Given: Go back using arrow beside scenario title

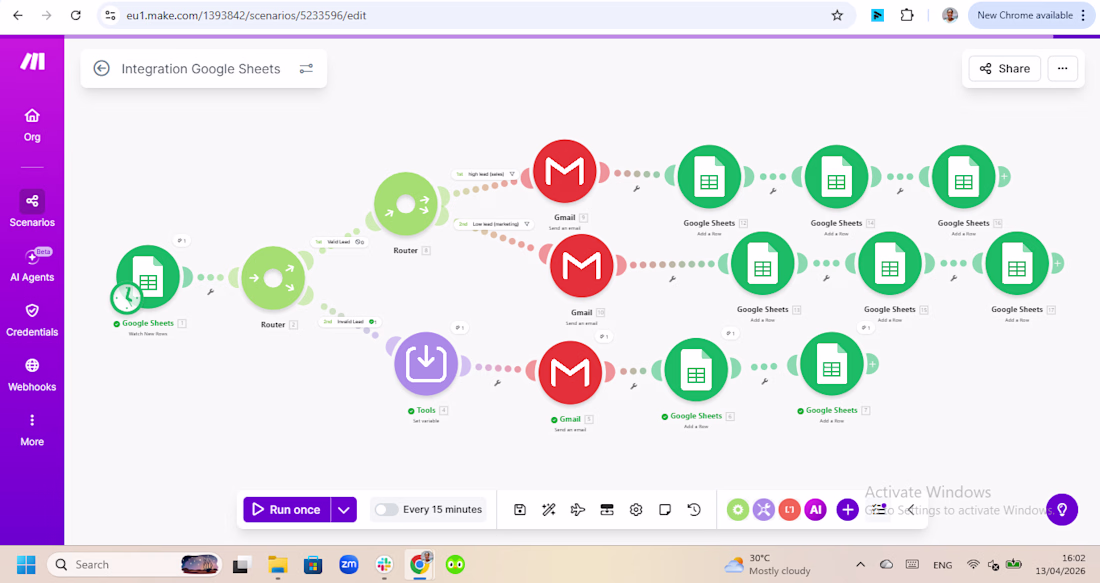Looking at the screenshot, I should [x=102, y=68].
